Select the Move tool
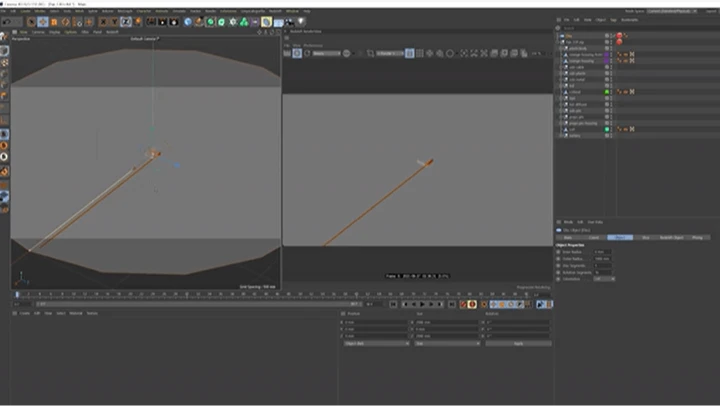This screenshot has width=720, height=406. coord(43,22)
